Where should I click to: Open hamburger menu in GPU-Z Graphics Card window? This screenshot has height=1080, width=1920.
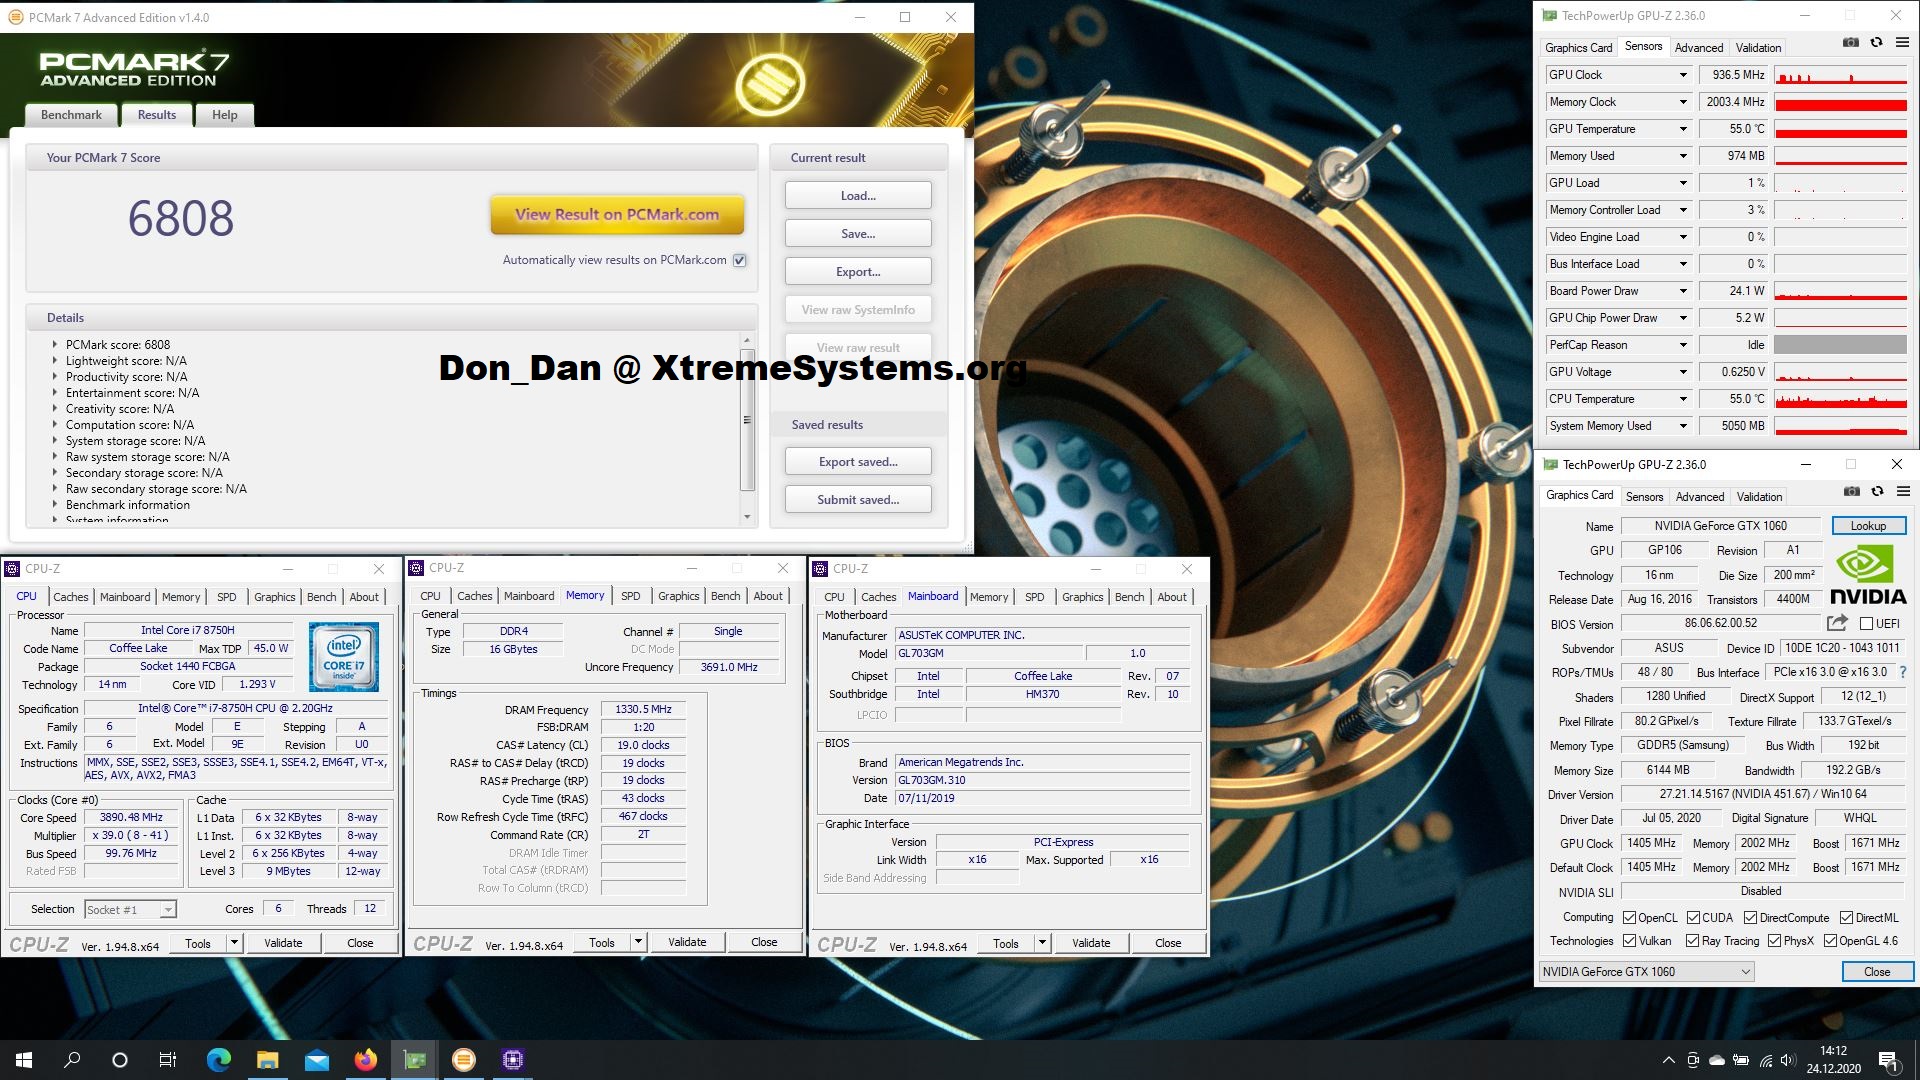coord(1904,492)
